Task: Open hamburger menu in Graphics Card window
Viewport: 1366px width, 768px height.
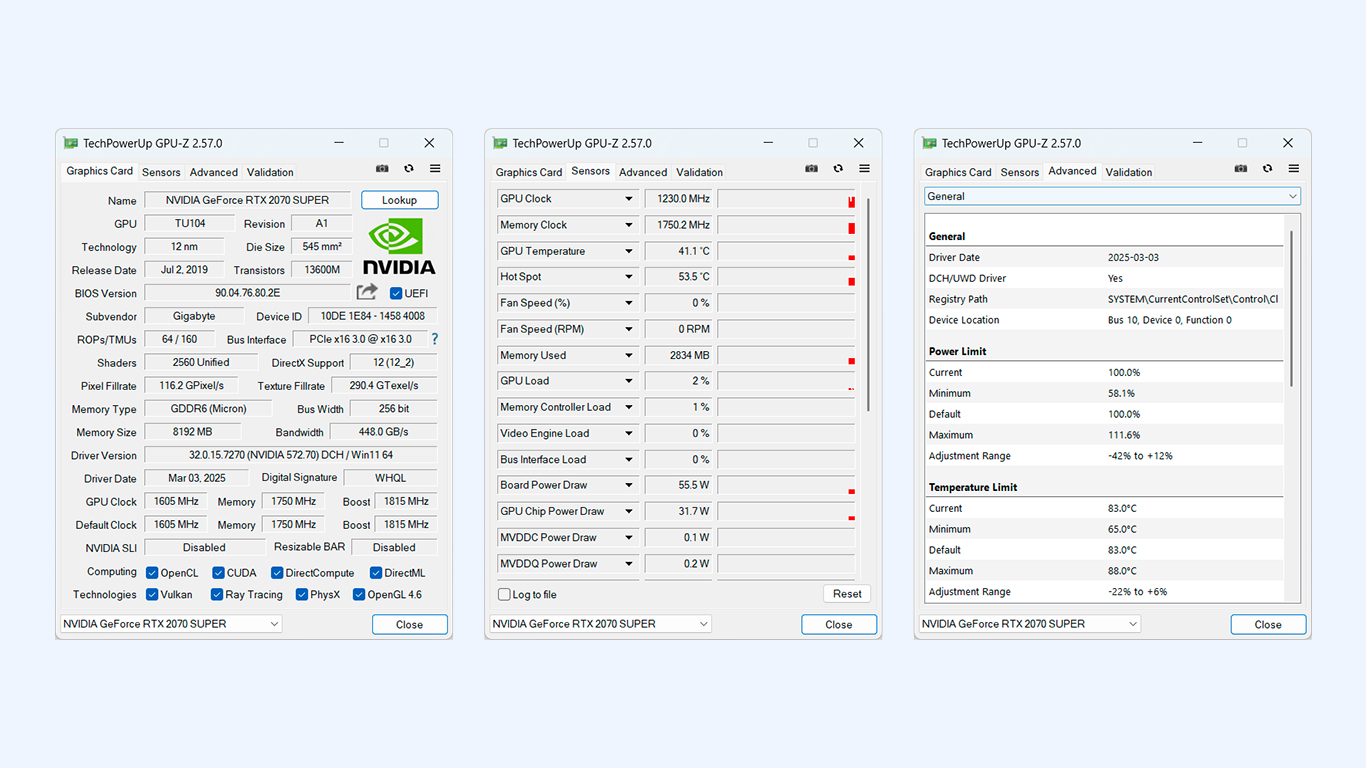Action: (x=435, y=169)
